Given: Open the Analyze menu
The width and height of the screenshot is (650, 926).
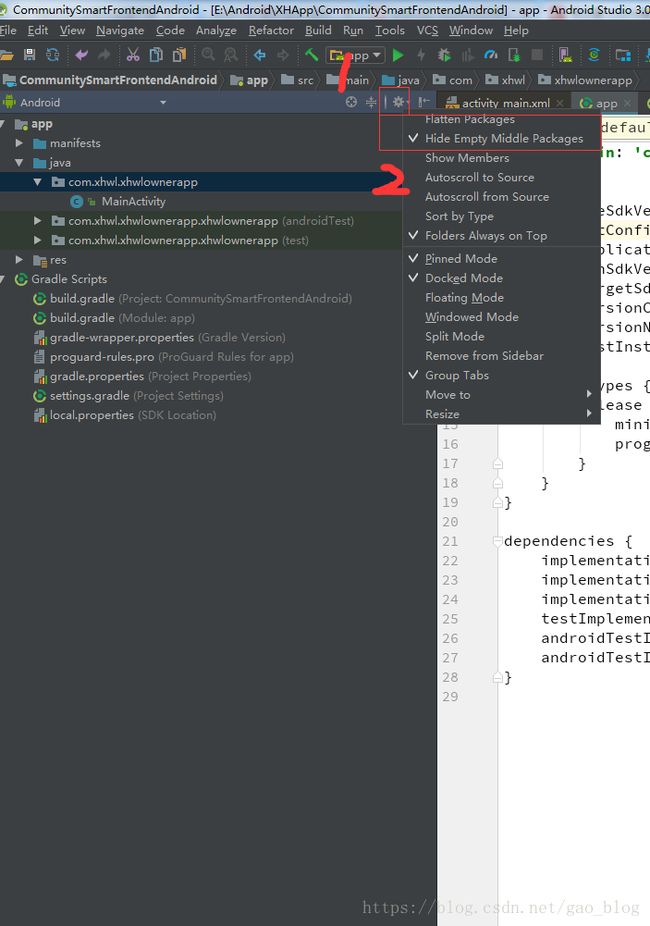Looking at the screenshot, I should tap(216, 31).
